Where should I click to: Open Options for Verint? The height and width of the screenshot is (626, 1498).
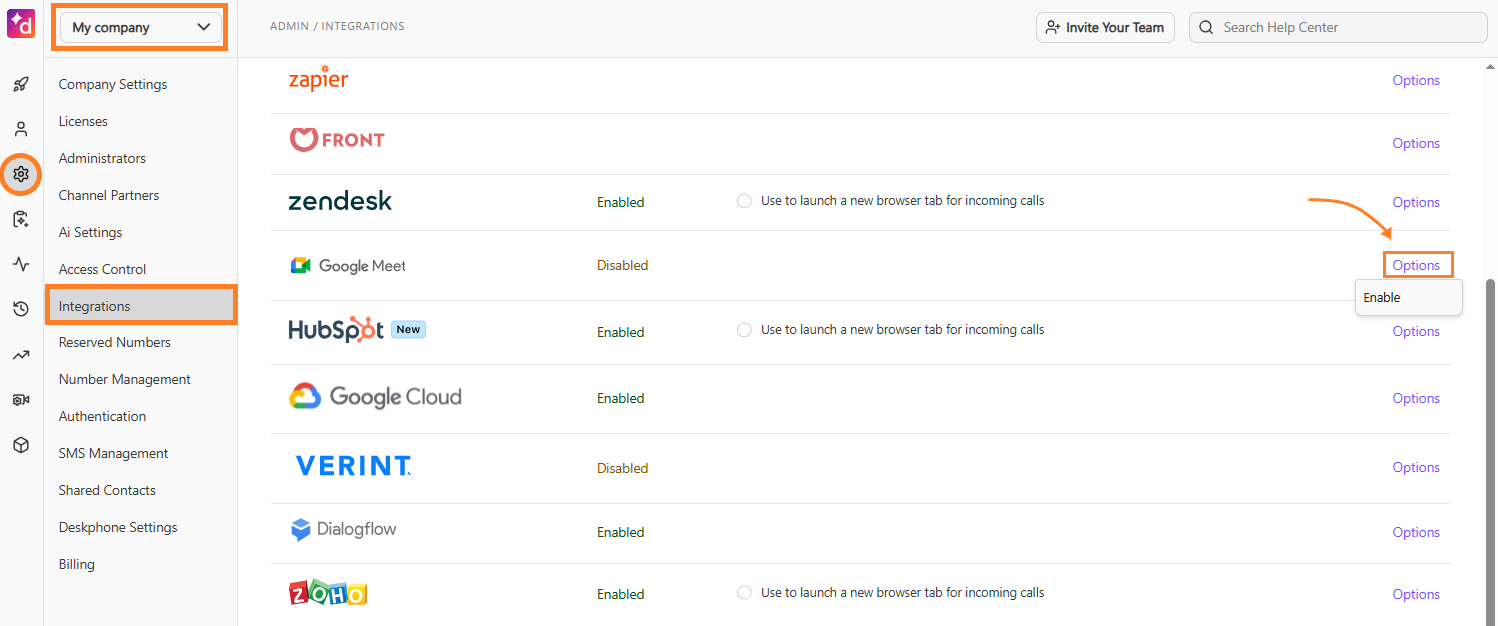point(1416,467)
